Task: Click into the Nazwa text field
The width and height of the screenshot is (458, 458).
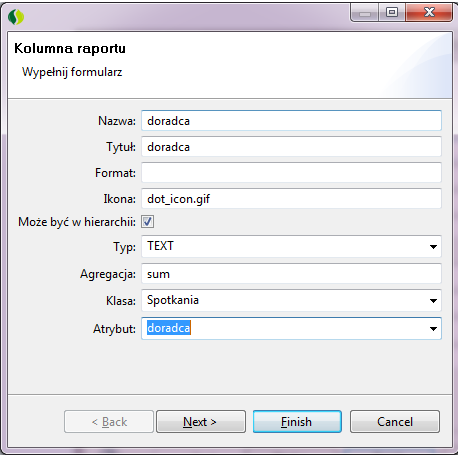Action: 291,121
